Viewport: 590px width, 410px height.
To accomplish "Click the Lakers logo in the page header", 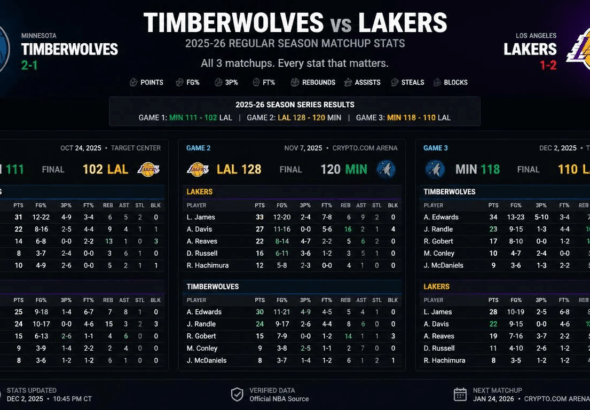I will tap(579, 49).
